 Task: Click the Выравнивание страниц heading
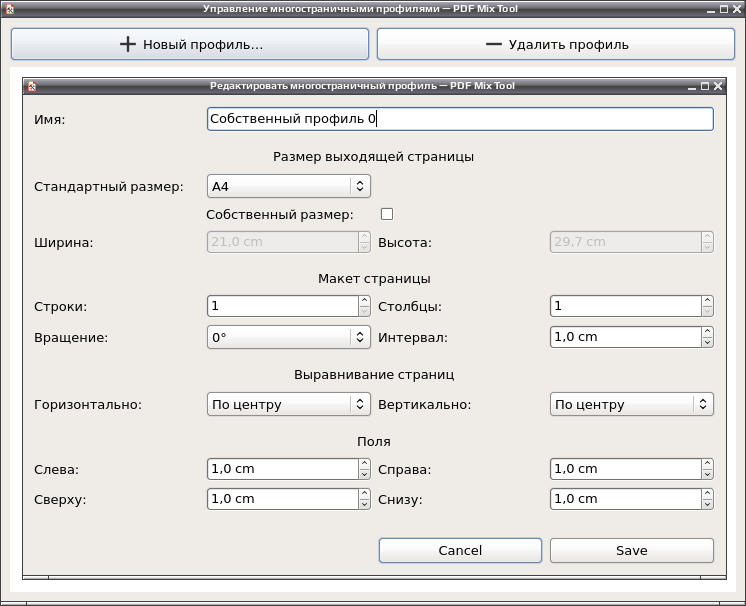374,374
